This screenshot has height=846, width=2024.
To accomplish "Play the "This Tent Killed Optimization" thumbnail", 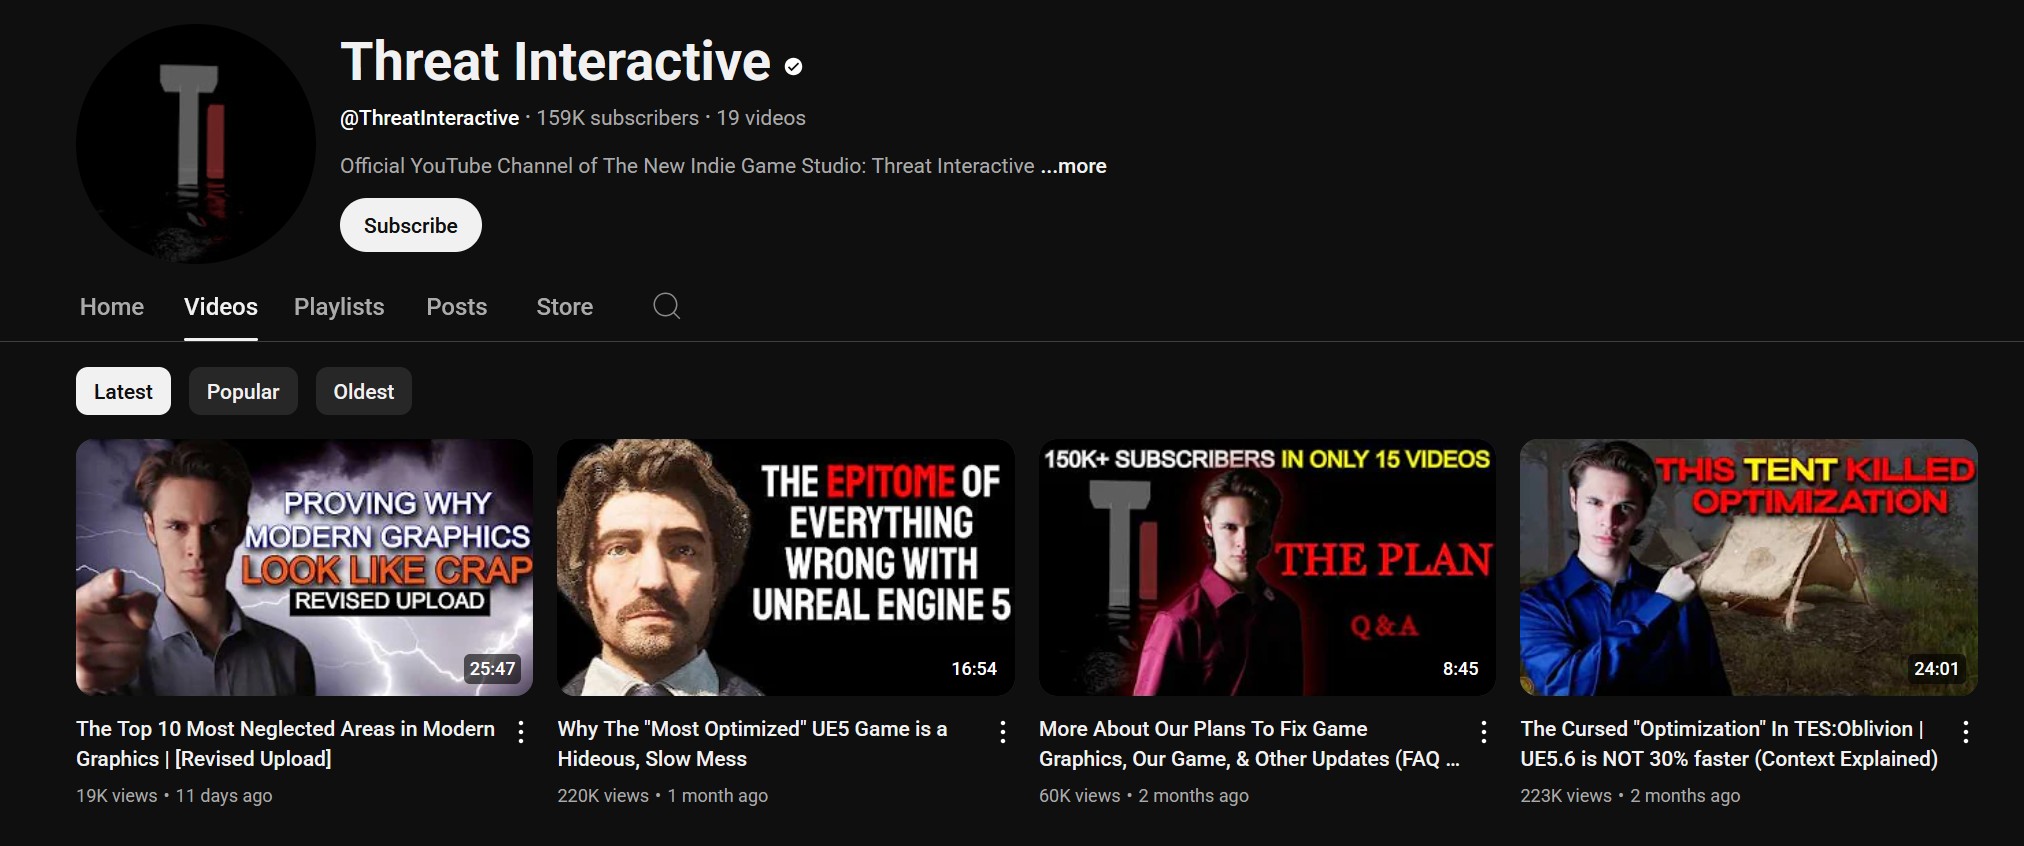I will [1749, 567].
